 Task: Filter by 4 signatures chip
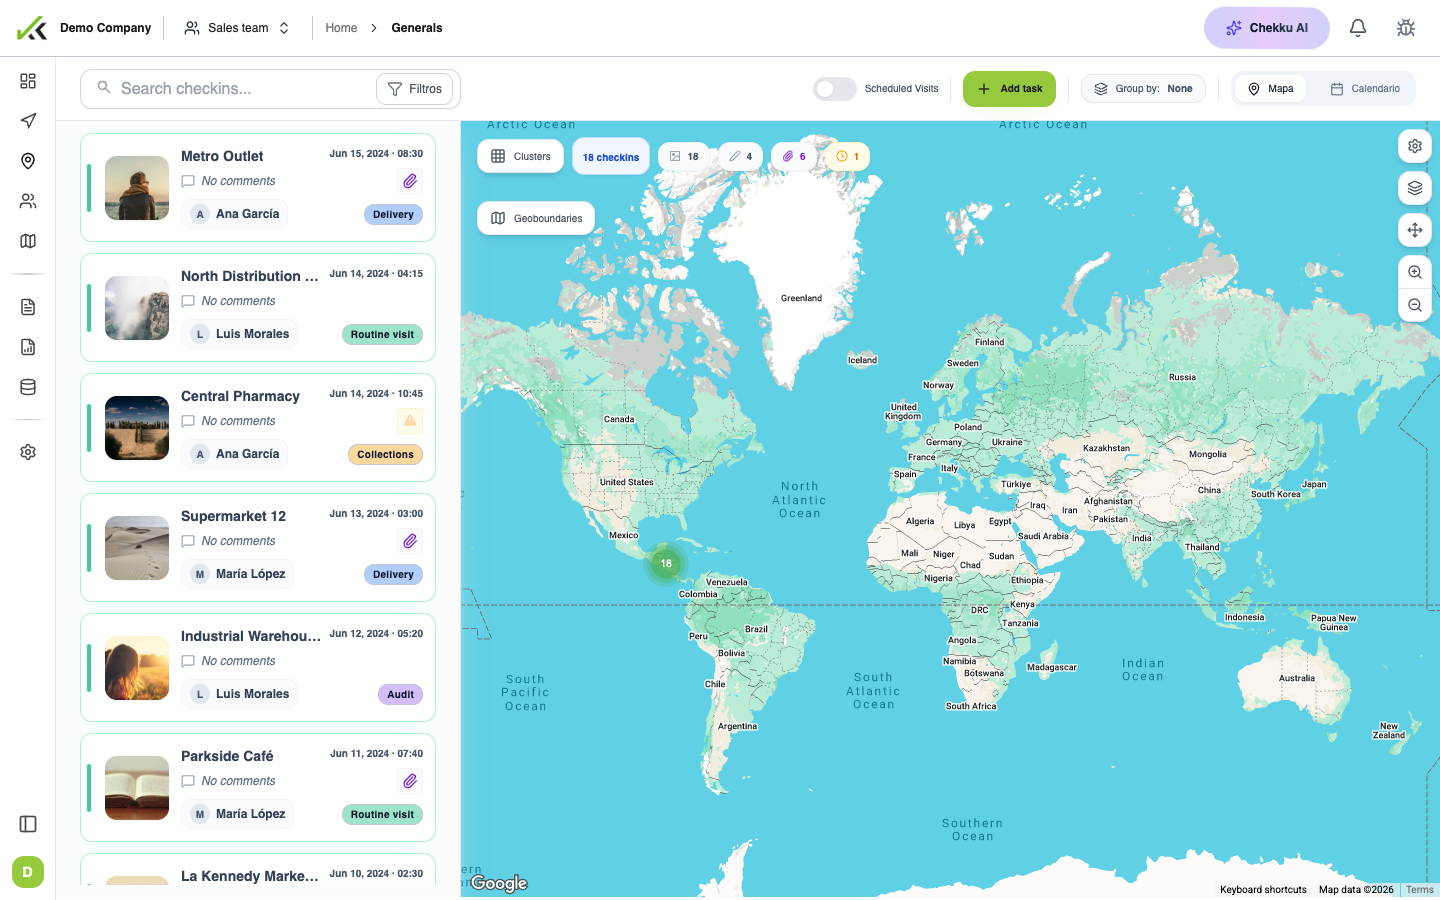(741, 156)
